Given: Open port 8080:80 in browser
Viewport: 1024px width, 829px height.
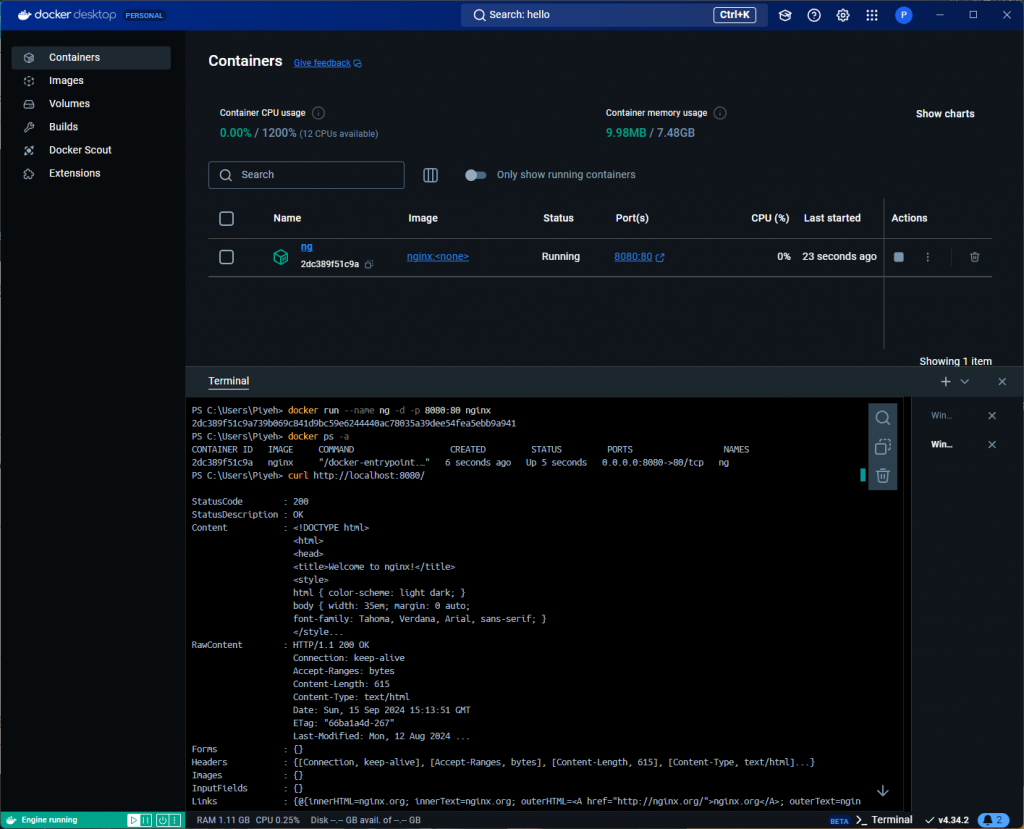Looking at the screenshot, I should tap(639, 257).
